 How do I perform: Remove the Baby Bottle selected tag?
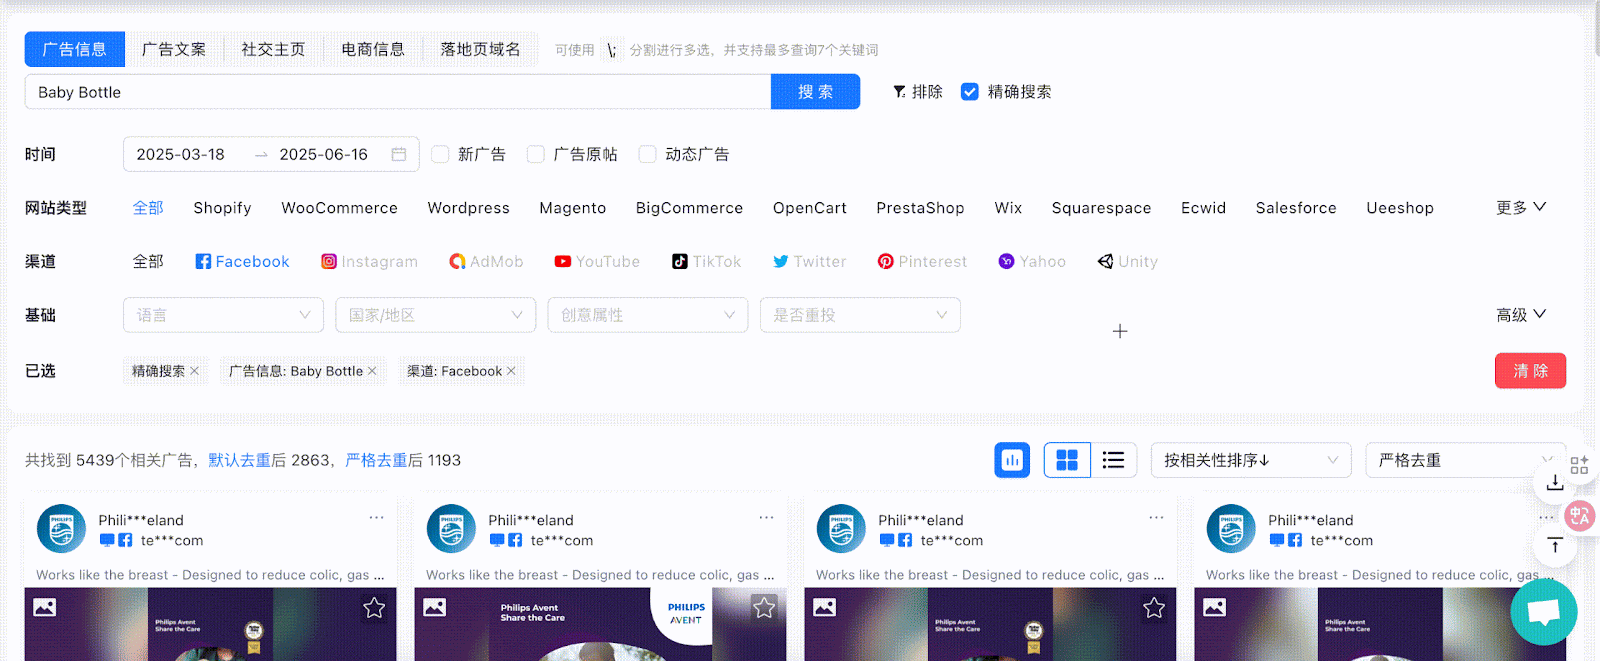click(372, 371)
